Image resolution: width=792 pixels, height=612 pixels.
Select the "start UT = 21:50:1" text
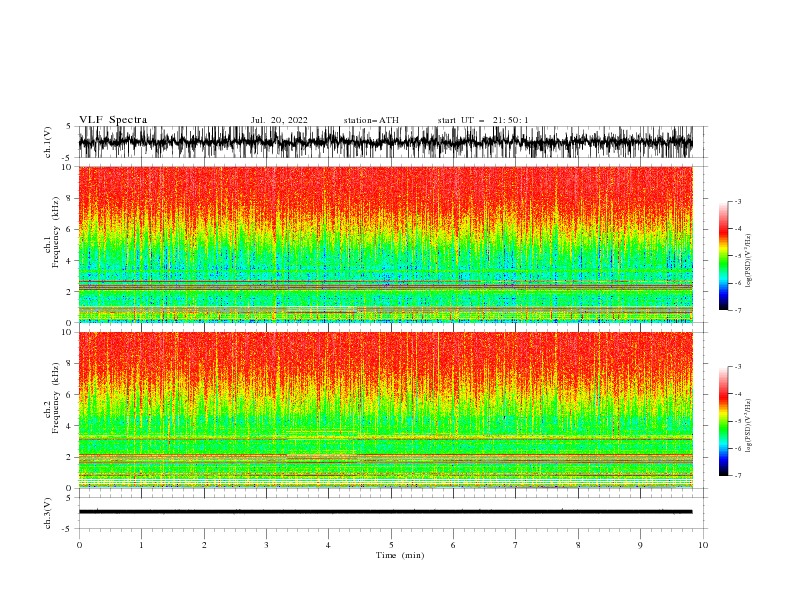click(483, 120)
